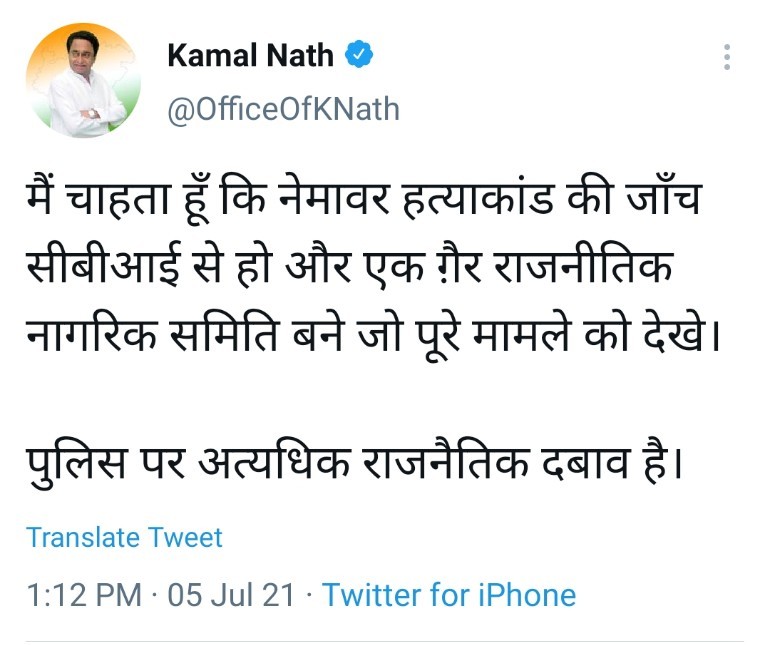Open the Twitter for iPhone source link

point(449,595)
